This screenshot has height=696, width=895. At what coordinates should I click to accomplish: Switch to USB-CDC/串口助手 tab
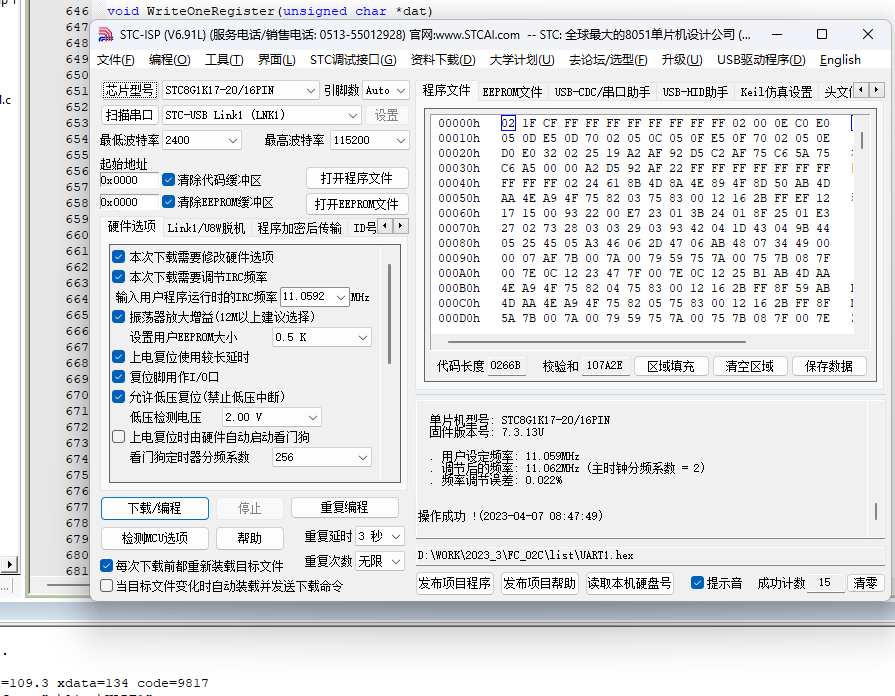[602, 92]
